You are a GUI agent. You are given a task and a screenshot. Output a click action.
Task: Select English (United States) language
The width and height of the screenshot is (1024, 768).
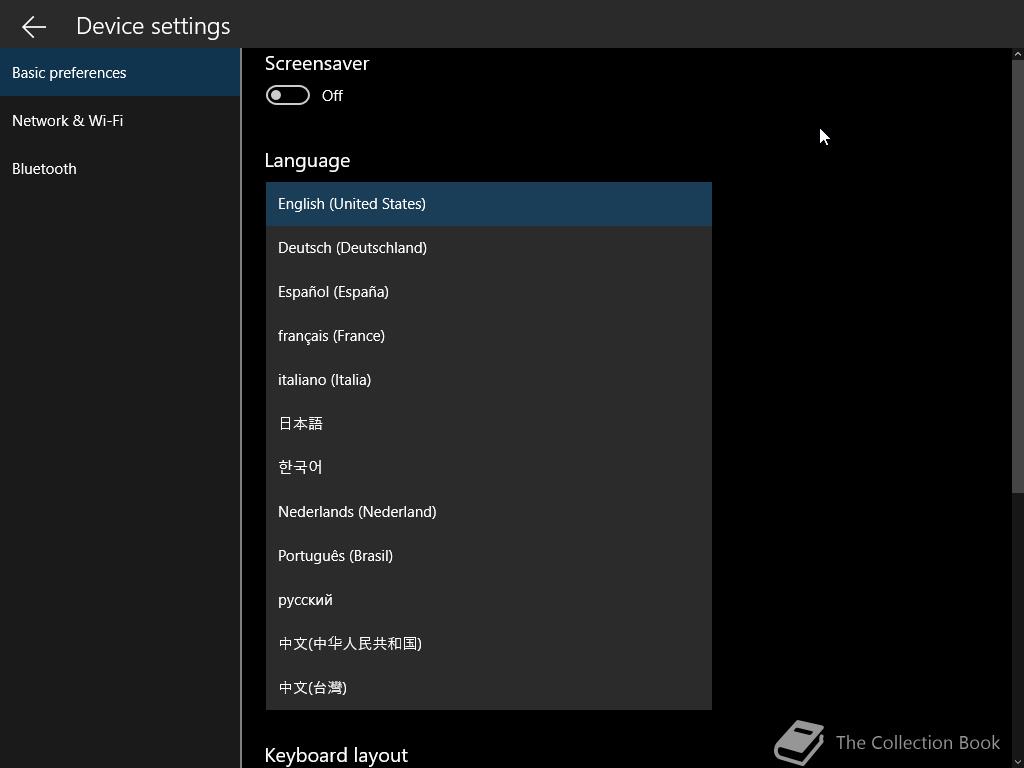[x=488, y=204]
